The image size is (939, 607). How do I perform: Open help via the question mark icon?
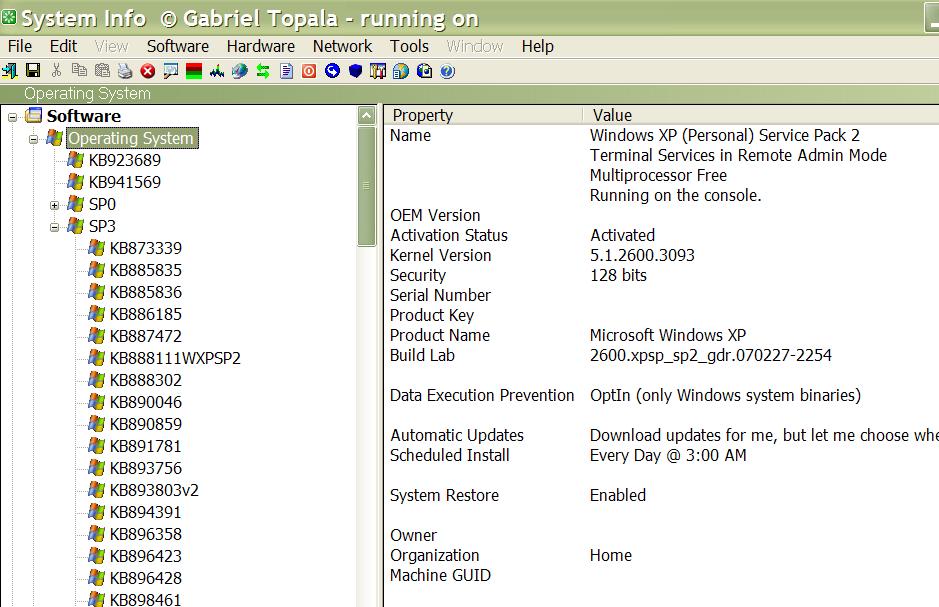447,71
